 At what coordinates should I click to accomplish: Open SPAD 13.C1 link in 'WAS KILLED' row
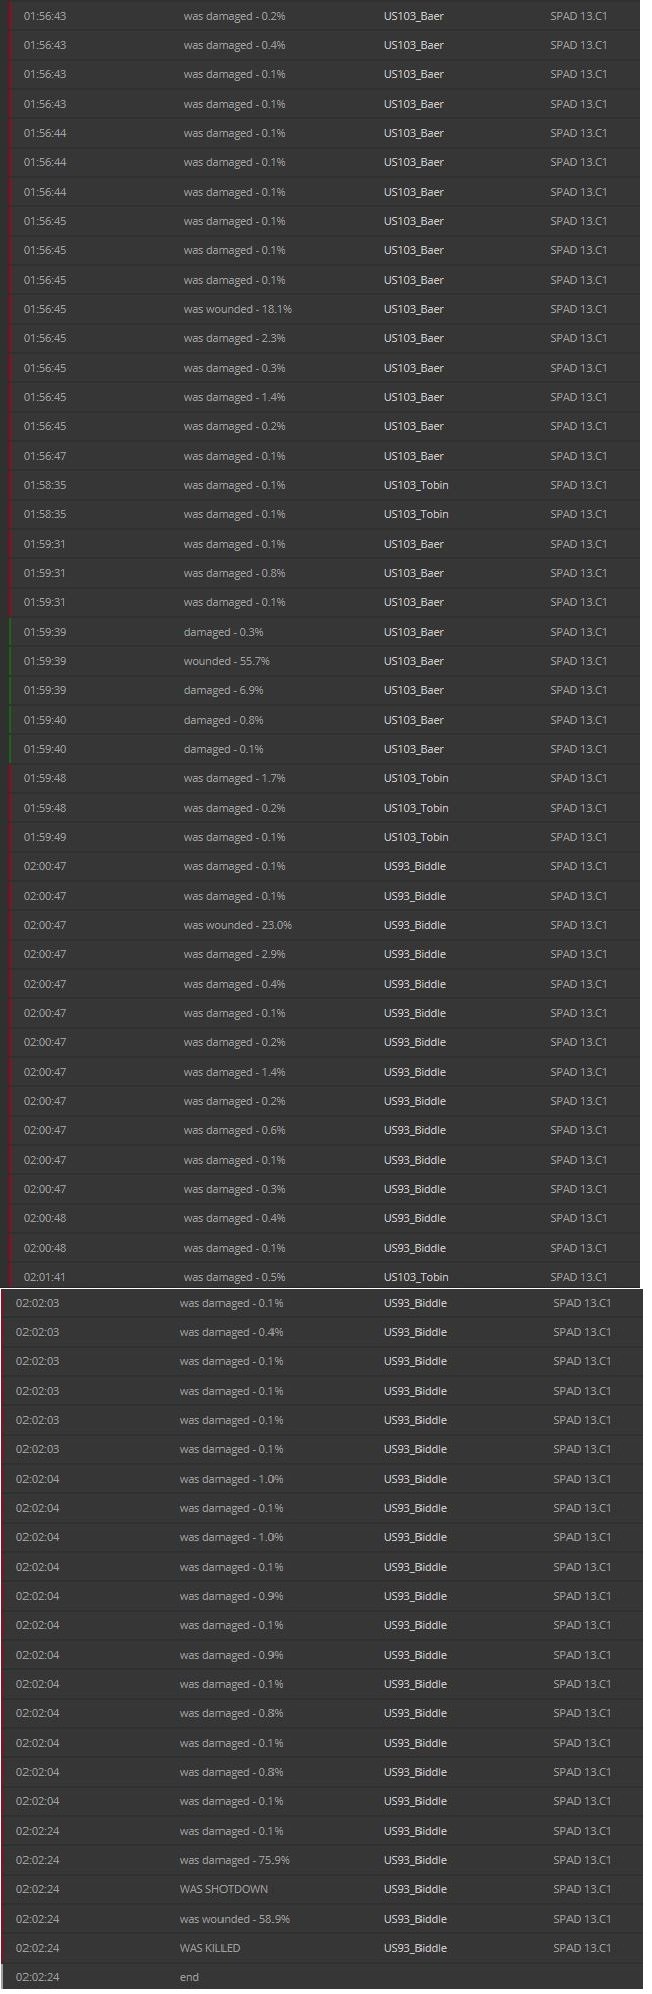click(582, 1948)
